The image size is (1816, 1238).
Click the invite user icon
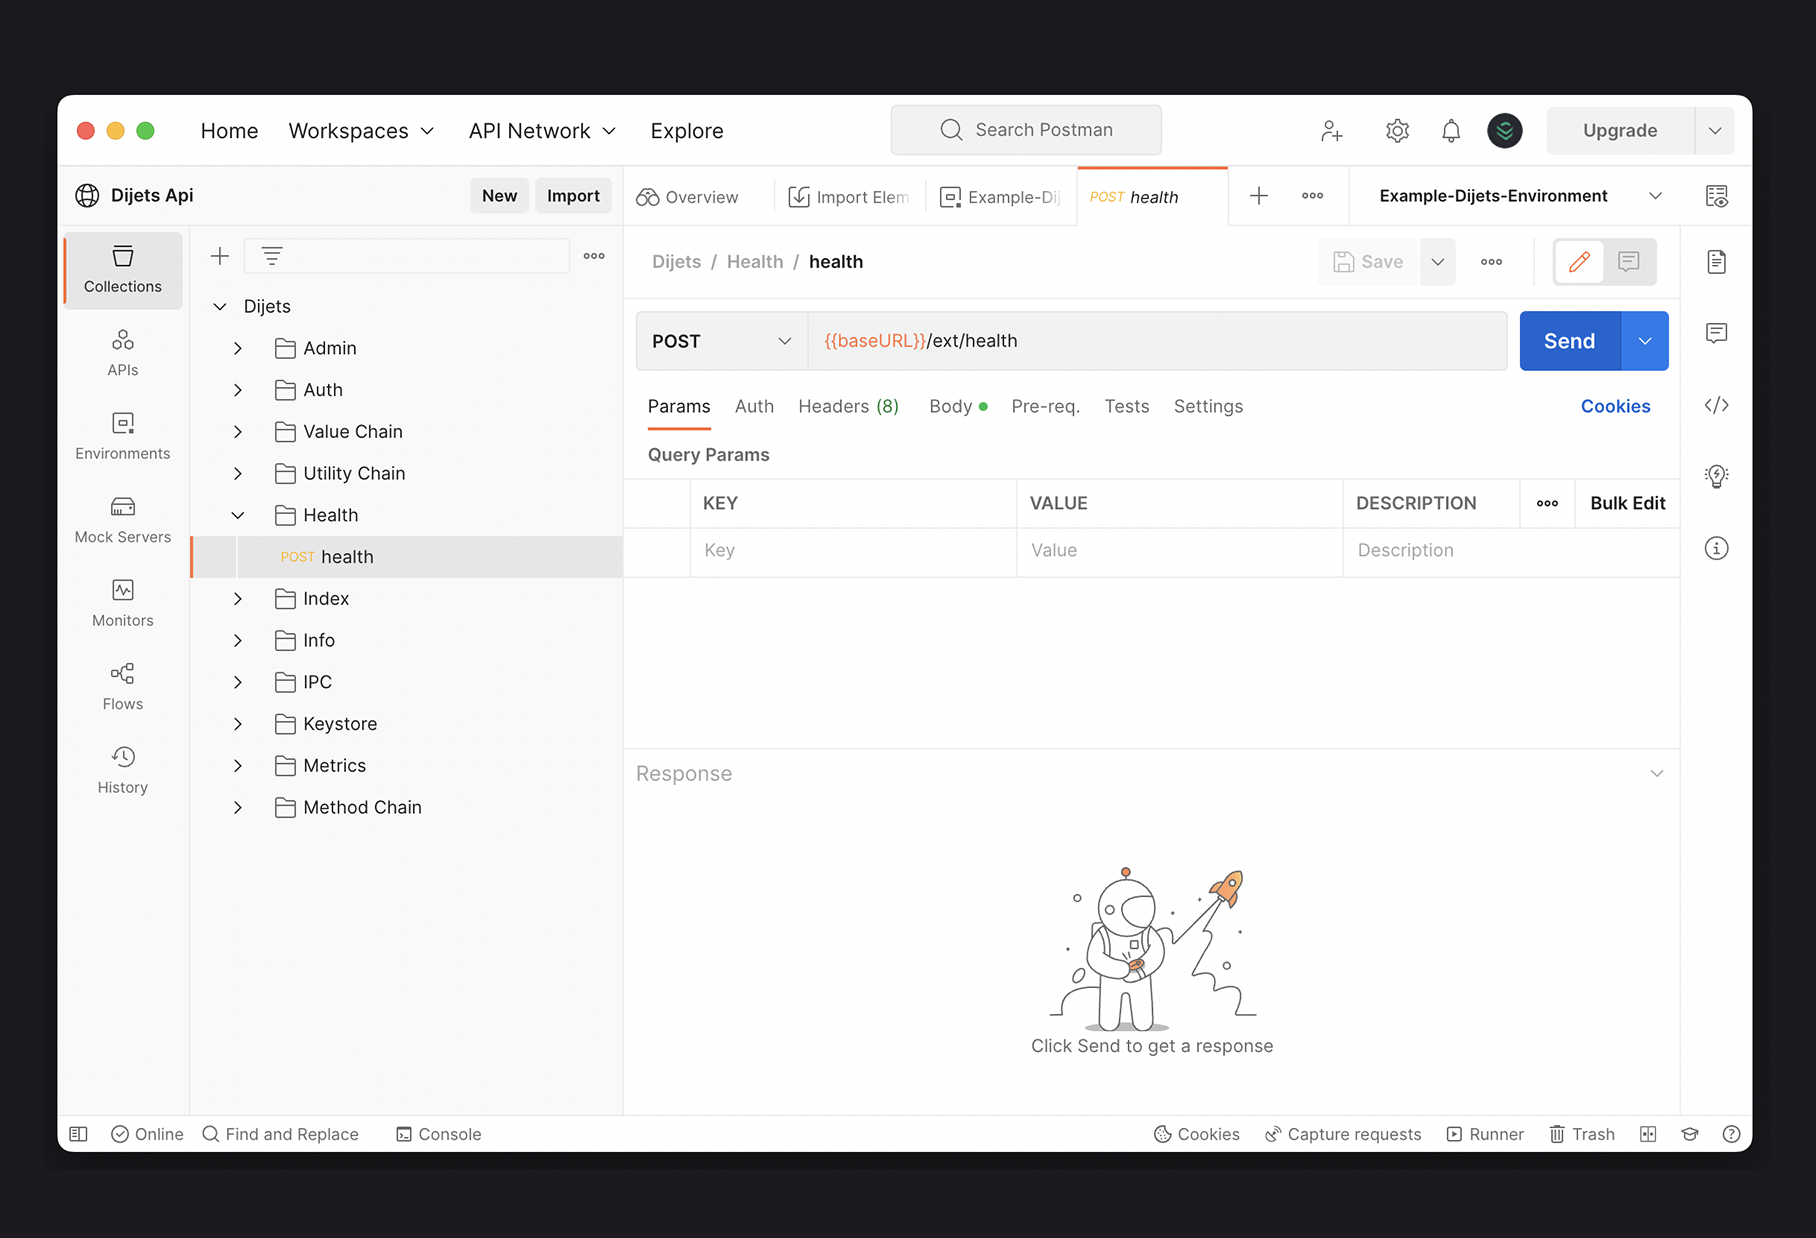coord(1331,131)
